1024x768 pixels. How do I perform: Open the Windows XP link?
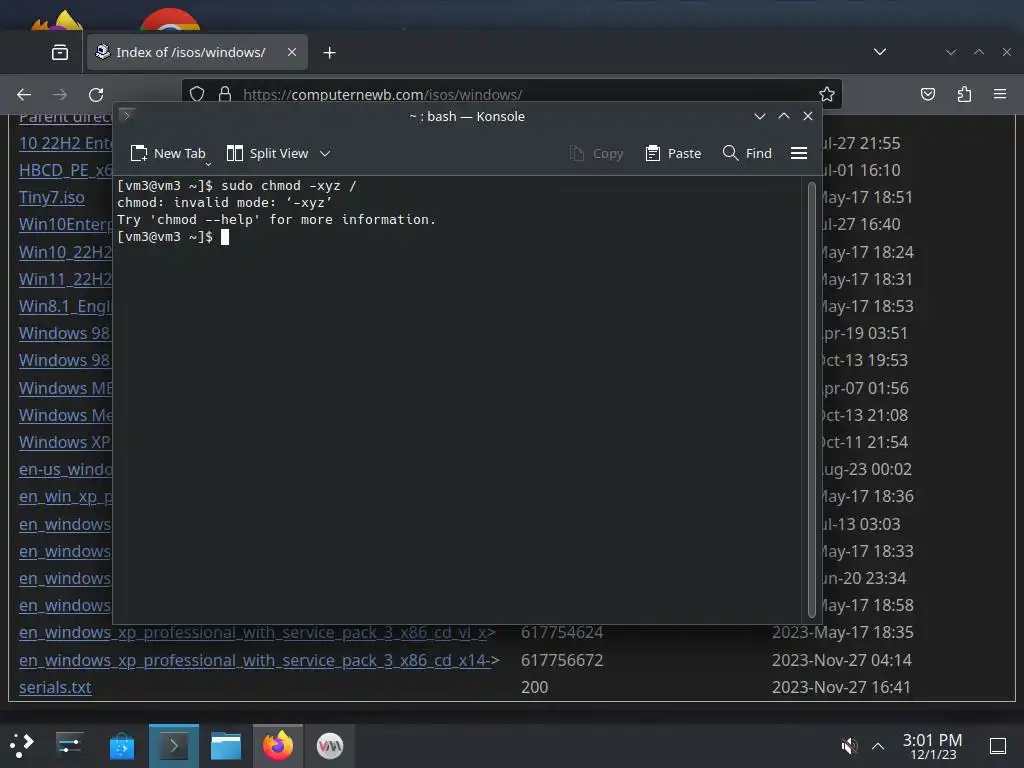pyautogui.click(x=65, y=442)
